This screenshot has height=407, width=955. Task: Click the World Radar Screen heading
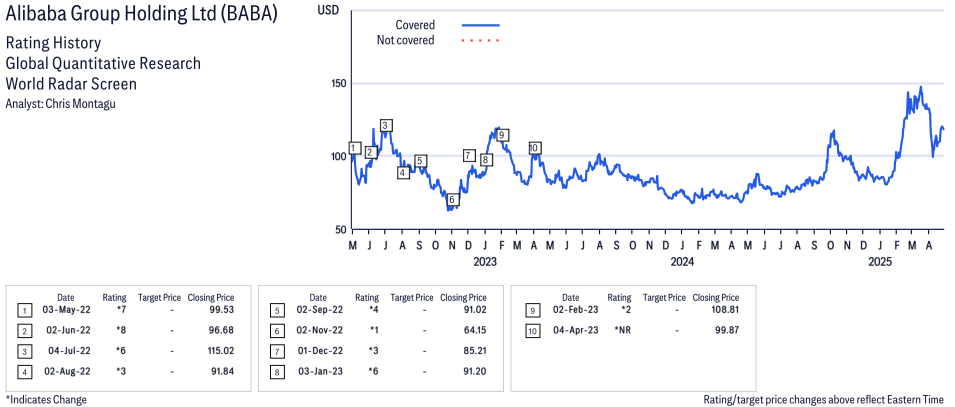[71, 84]
